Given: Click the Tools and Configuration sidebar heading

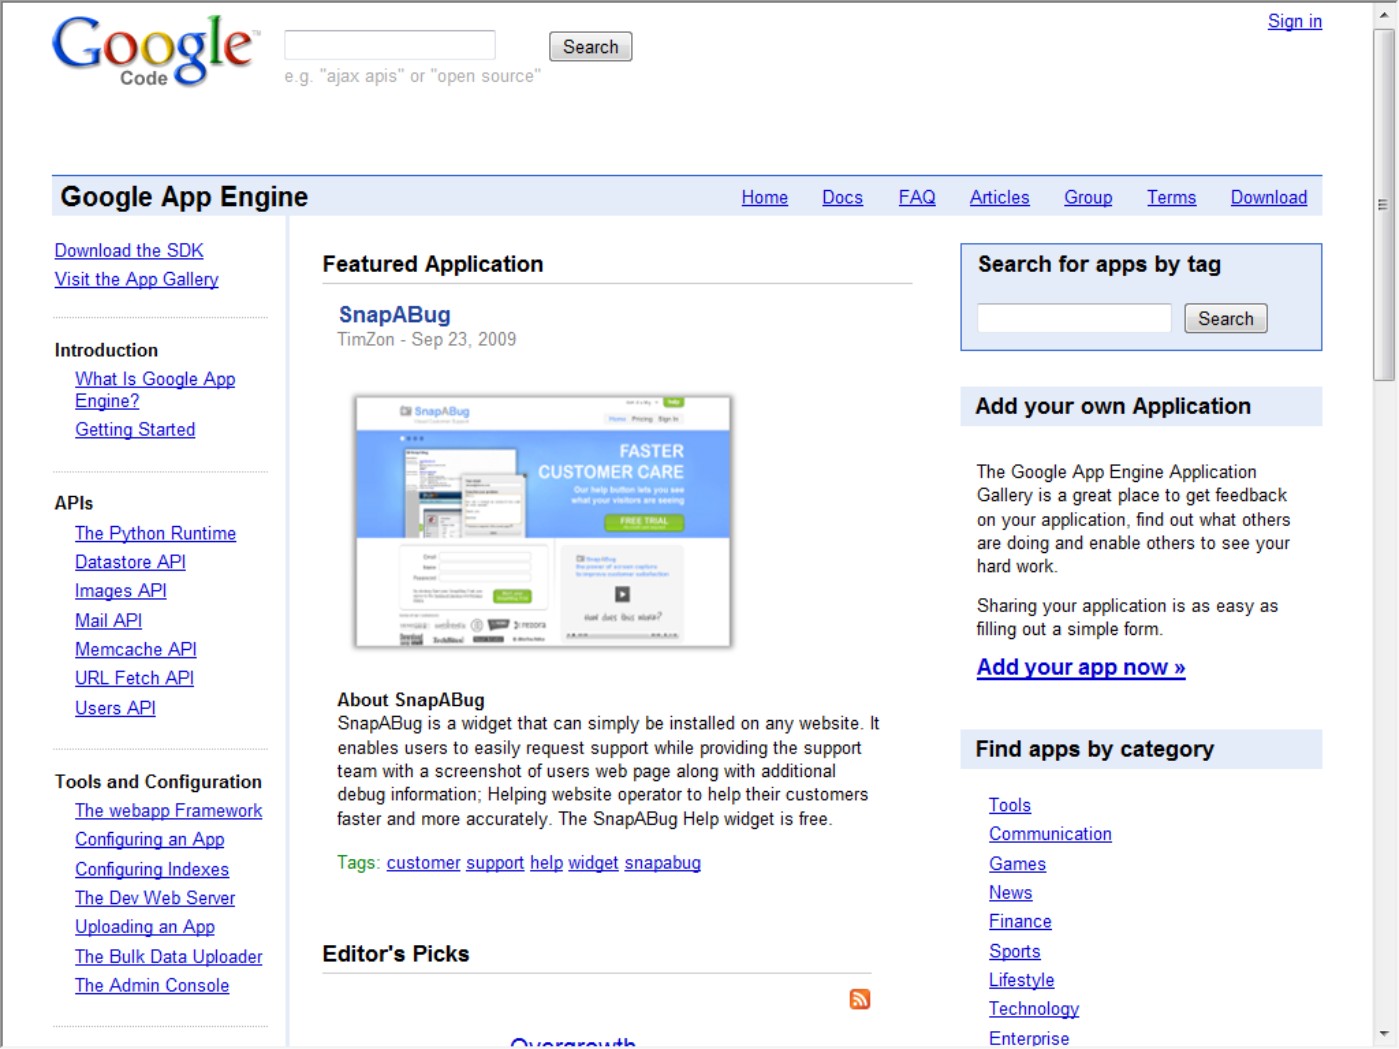Looking at the screenshot, I should click(158, 782).
